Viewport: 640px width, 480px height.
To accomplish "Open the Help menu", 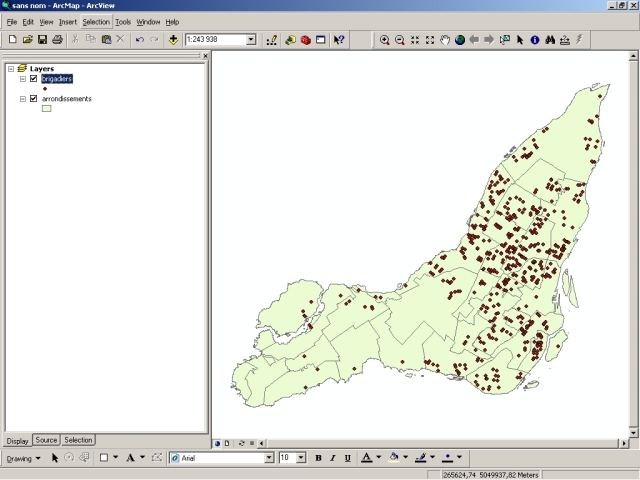I will pyautogui.click(x=172, y=22).
